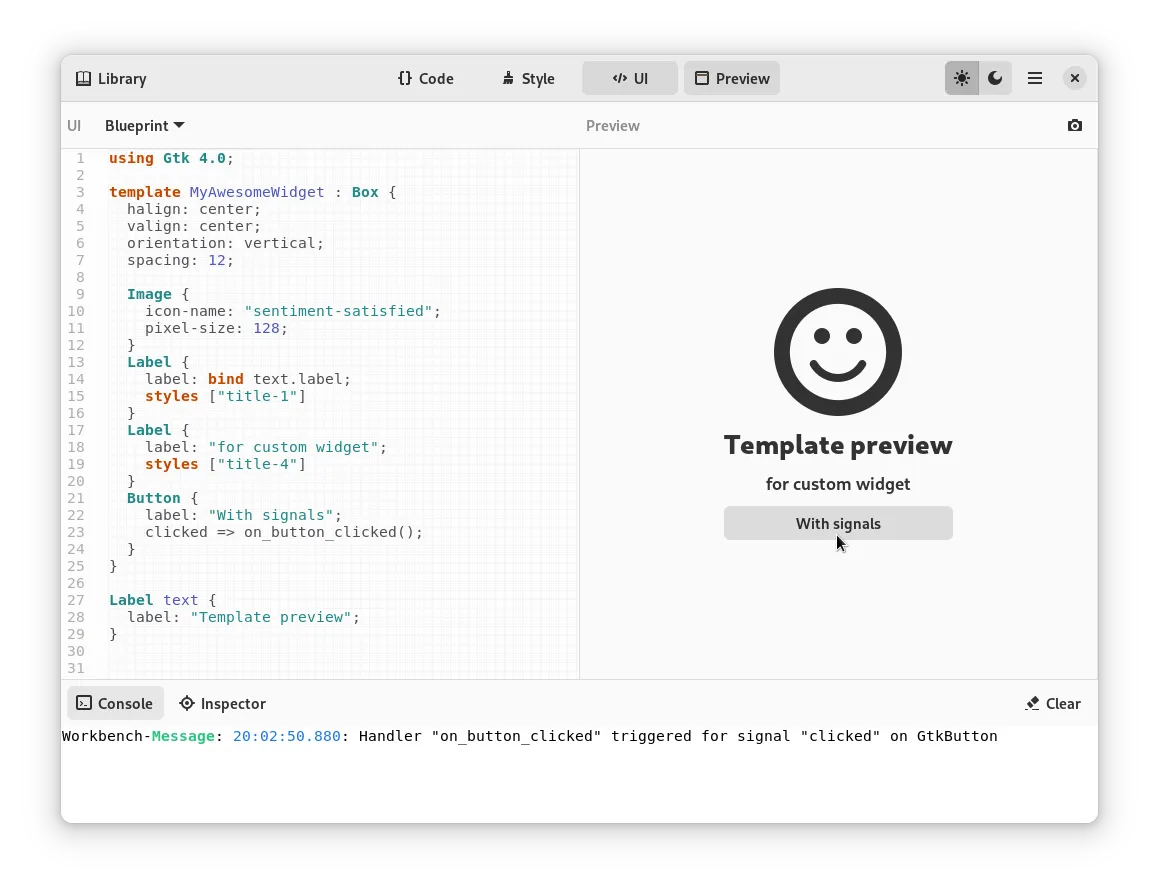Close the Workbench window
Viewport: 1159px width, 890px height.
point(1074,78)
